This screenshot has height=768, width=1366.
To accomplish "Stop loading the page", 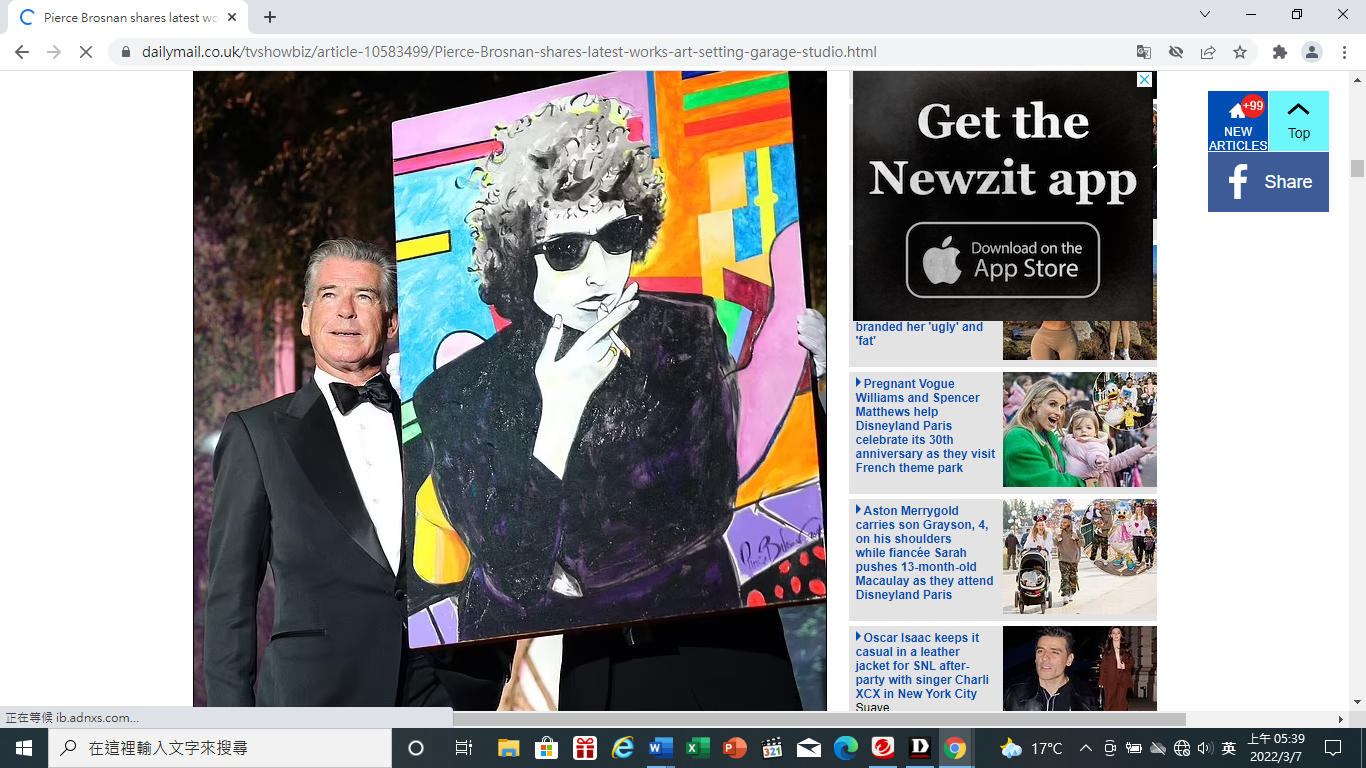I will click(x=86, y=52).
